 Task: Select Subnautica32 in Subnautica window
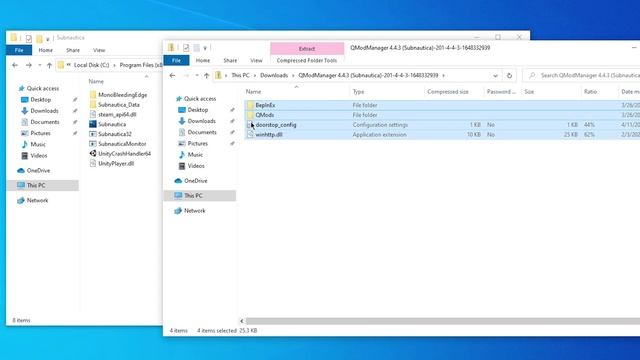point(115,134)
